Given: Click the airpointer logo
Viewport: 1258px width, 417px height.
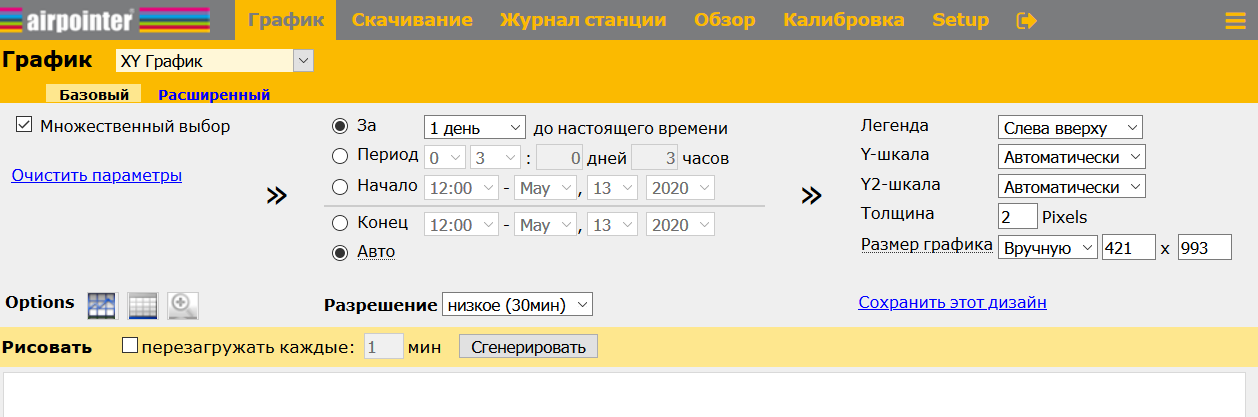Looking at the screenshot, I should (x=105, y=20).
